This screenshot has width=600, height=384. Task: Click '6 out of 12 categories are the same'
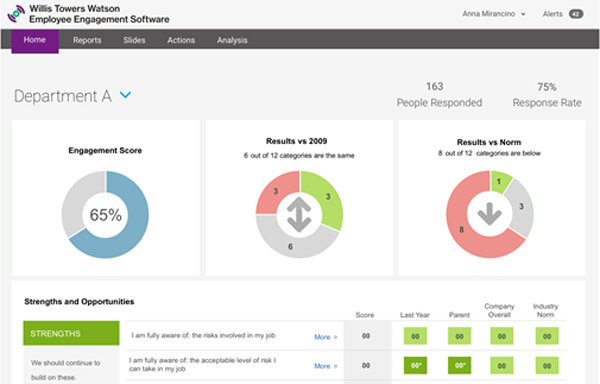(299, 155)
